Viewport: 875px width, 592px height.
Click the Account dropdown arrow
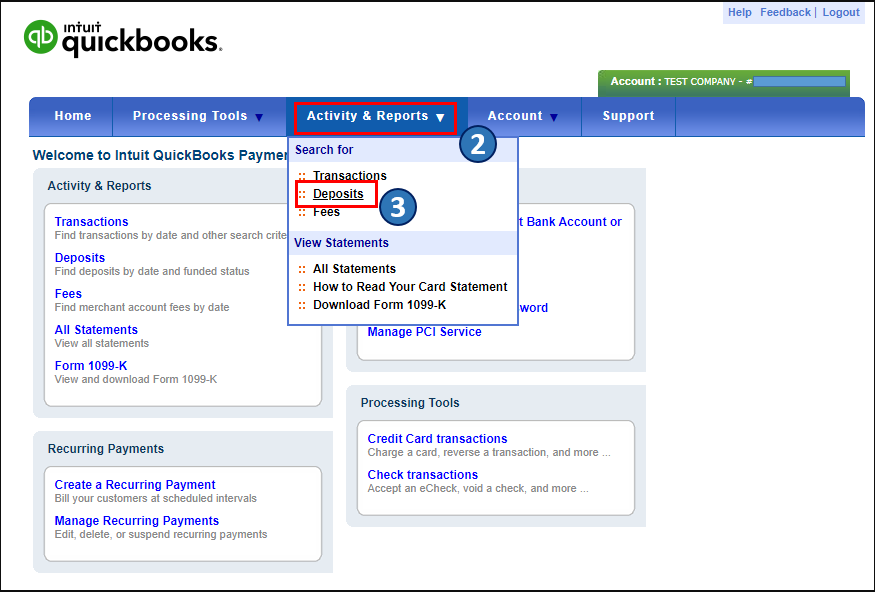pyautogui.click(x=554, y=117)
